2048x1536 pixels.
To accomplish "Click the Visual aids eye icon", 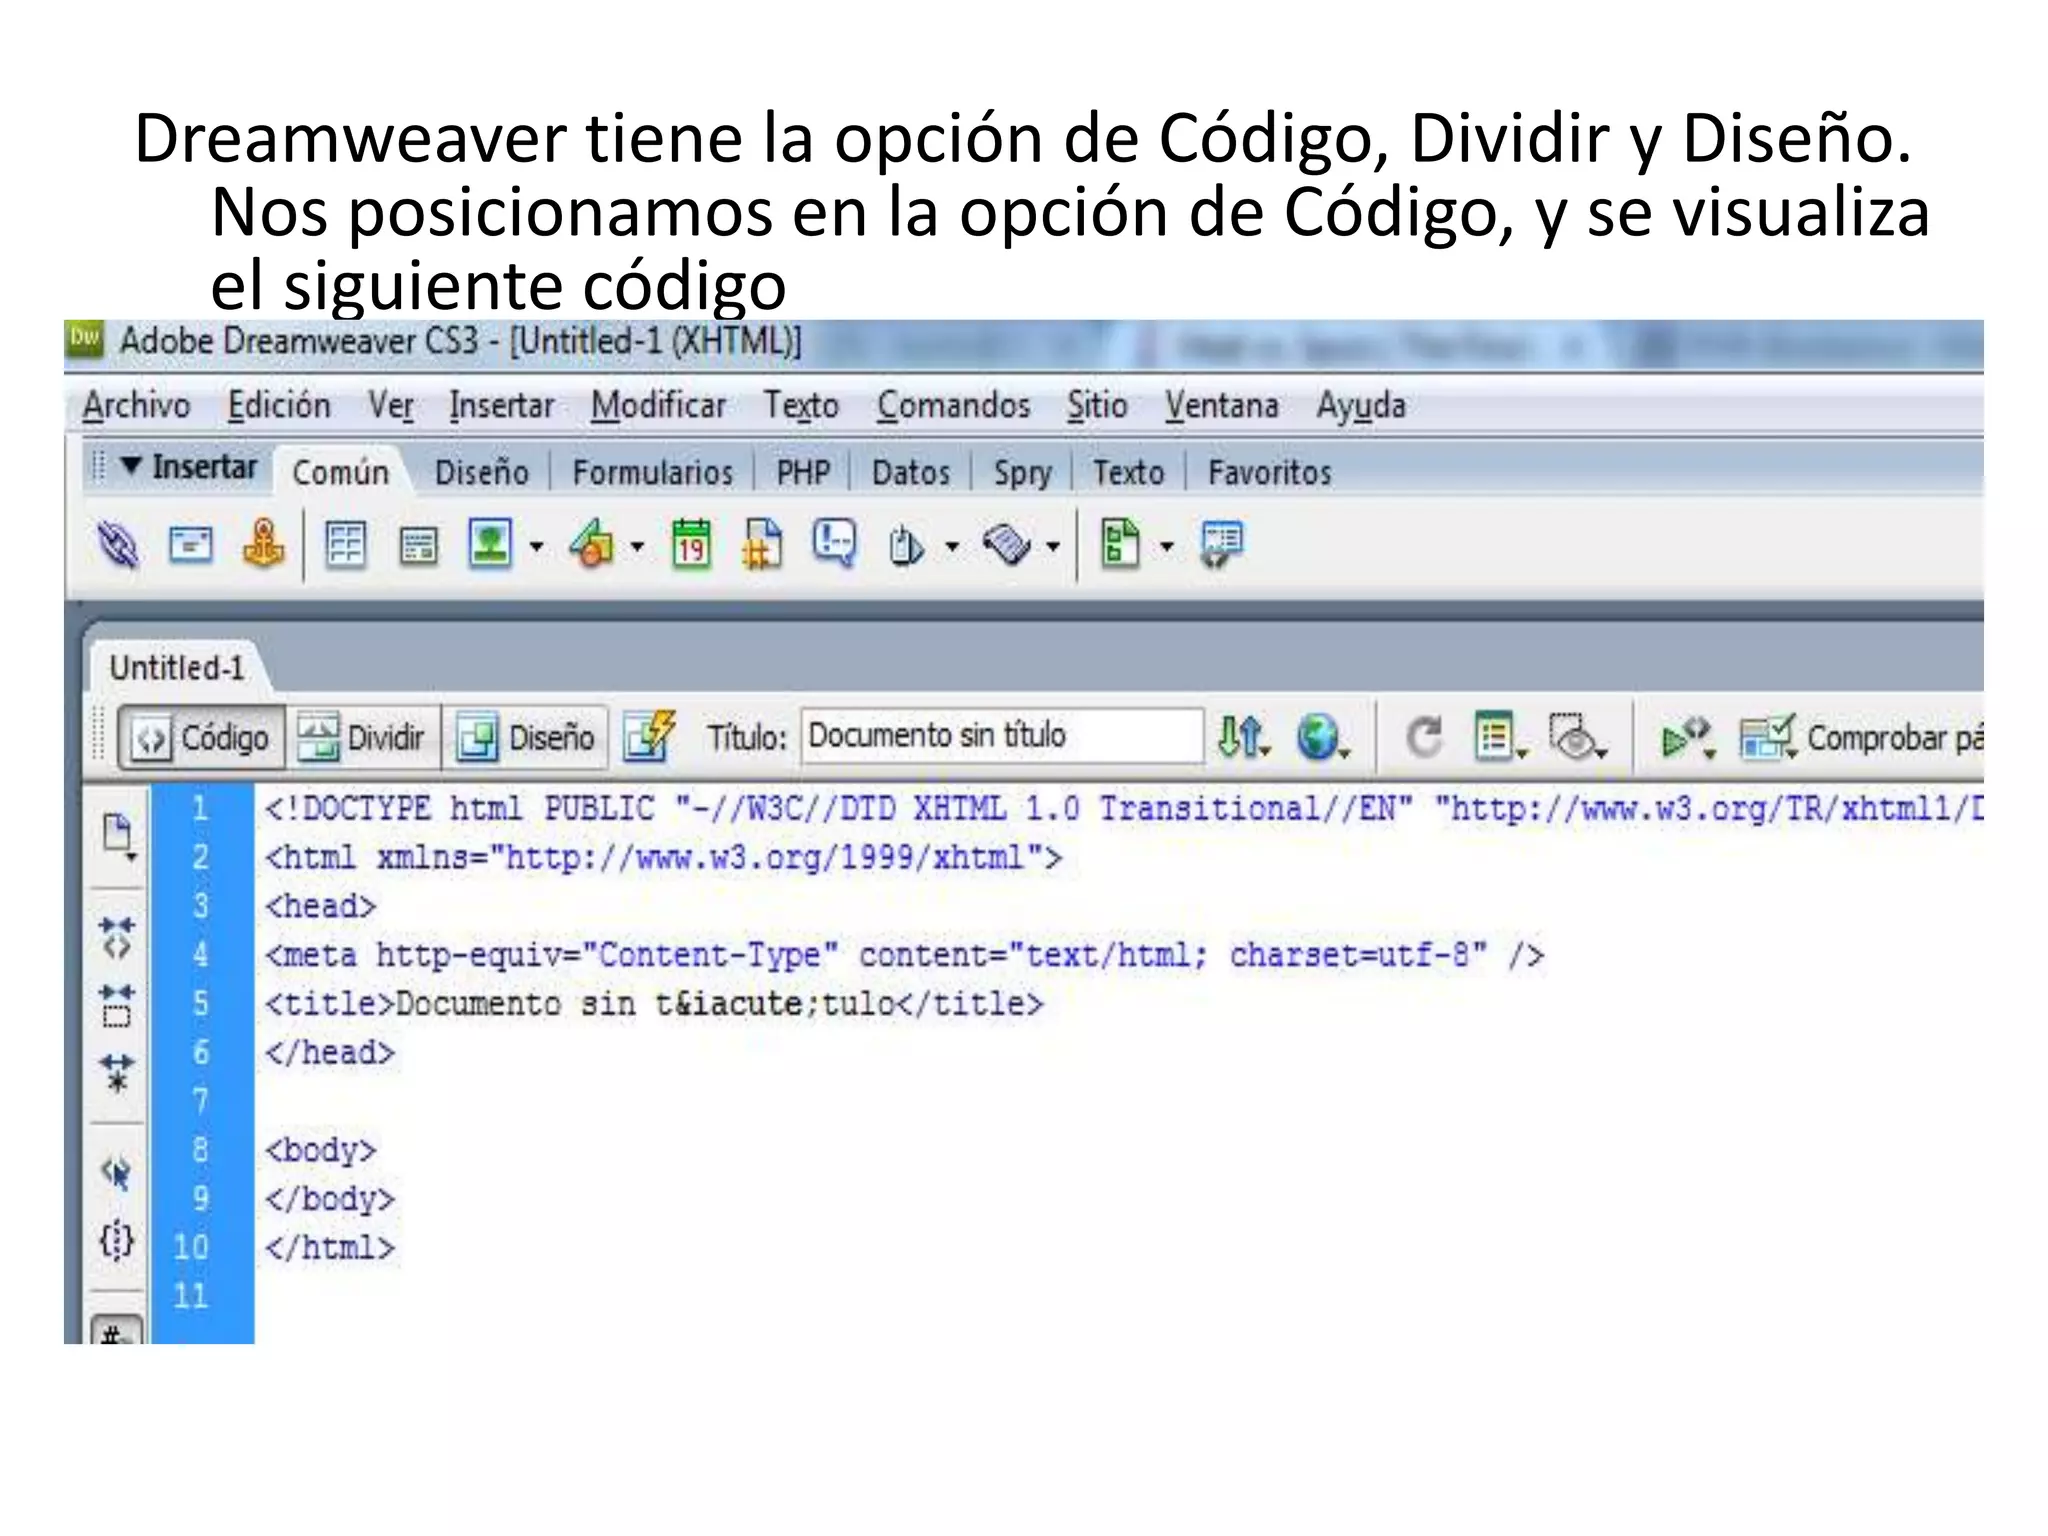I will [1577, 737].
